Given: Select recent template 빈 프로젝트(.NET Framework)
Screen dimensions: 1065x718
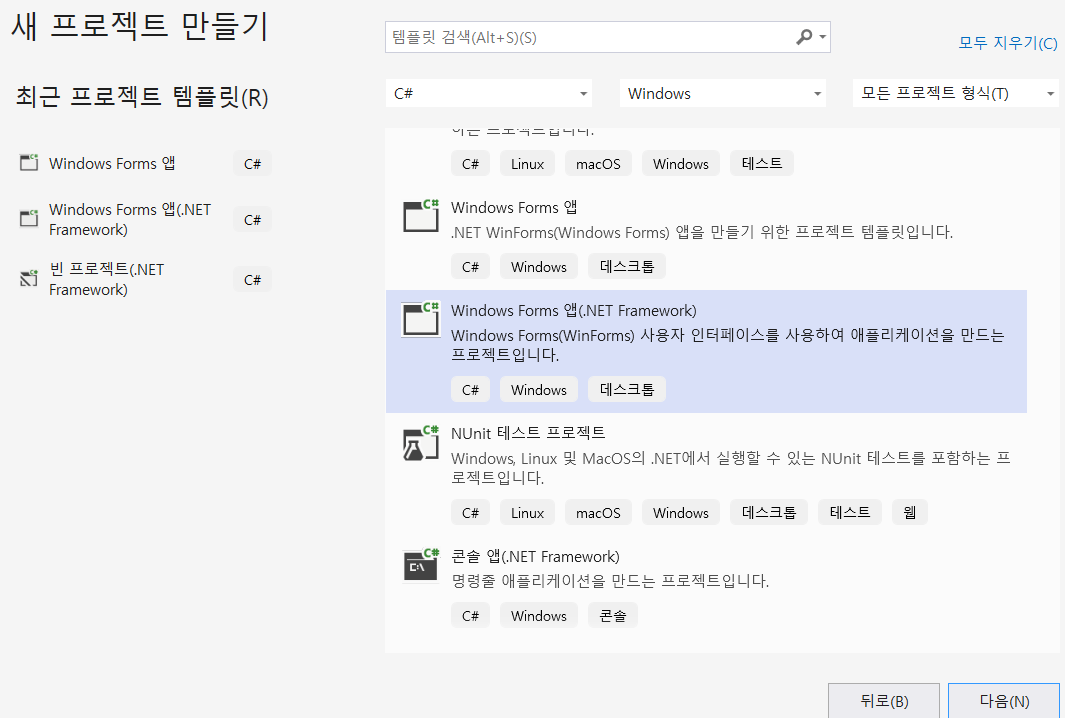Looking at the screenshot, I should [x=106, y=279].
